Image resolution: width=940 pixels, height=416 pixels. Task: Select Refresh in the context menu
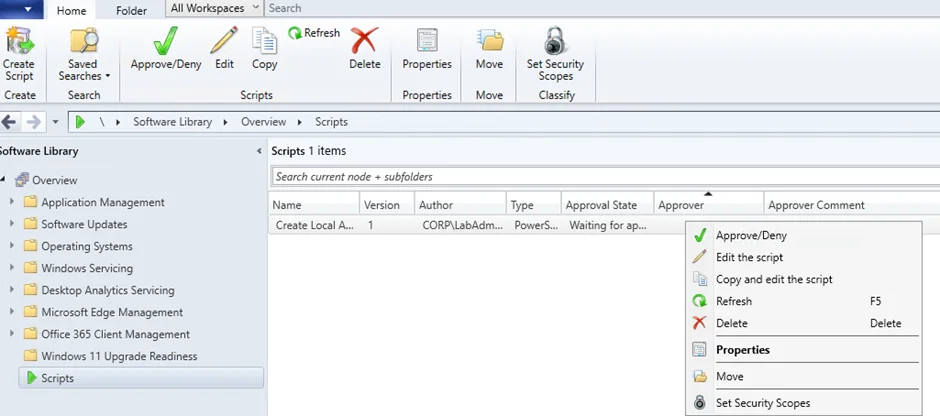(x=803, y=302)
